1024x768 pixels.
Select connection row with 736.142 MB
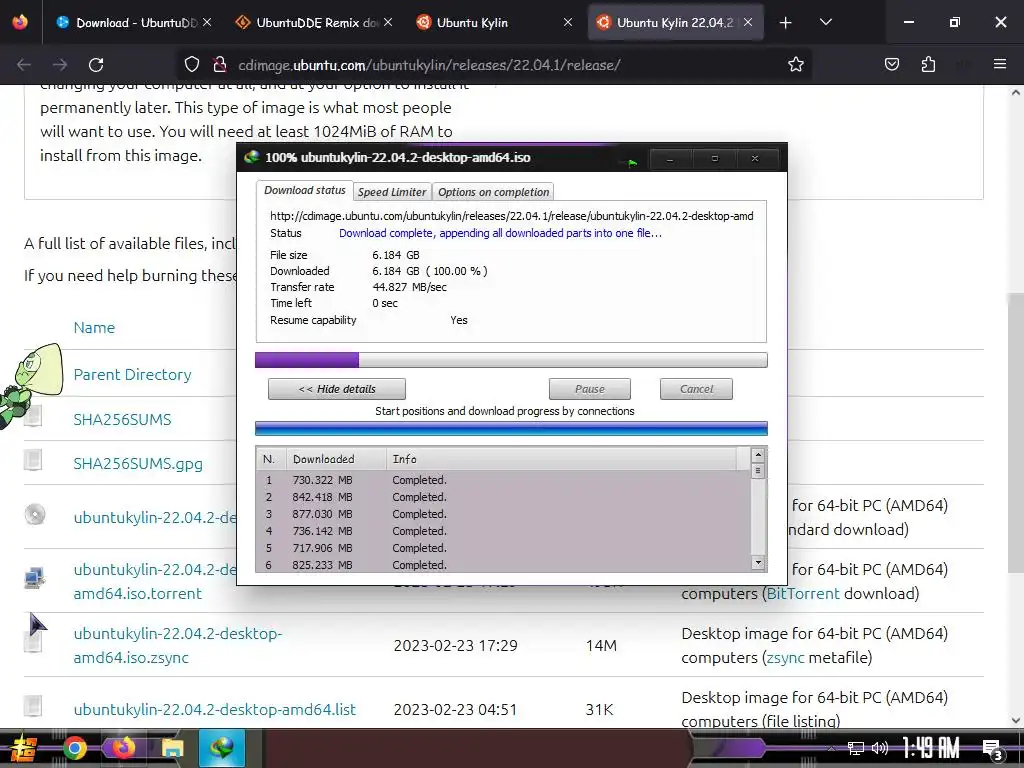[504, 531]
